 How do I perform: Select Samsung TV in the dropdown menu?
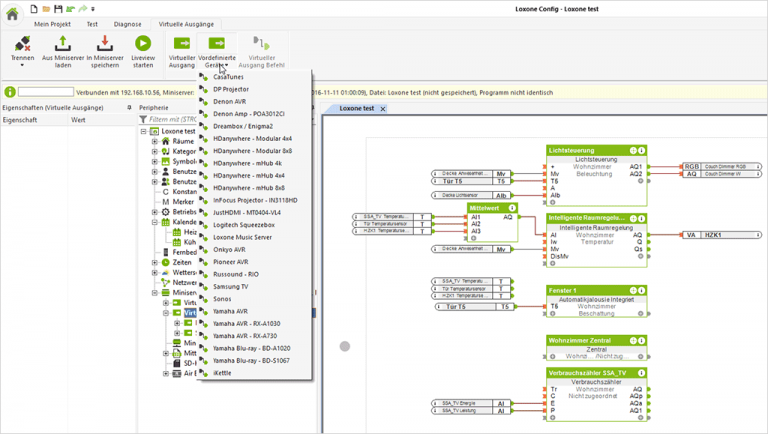(x=230, y=286)
